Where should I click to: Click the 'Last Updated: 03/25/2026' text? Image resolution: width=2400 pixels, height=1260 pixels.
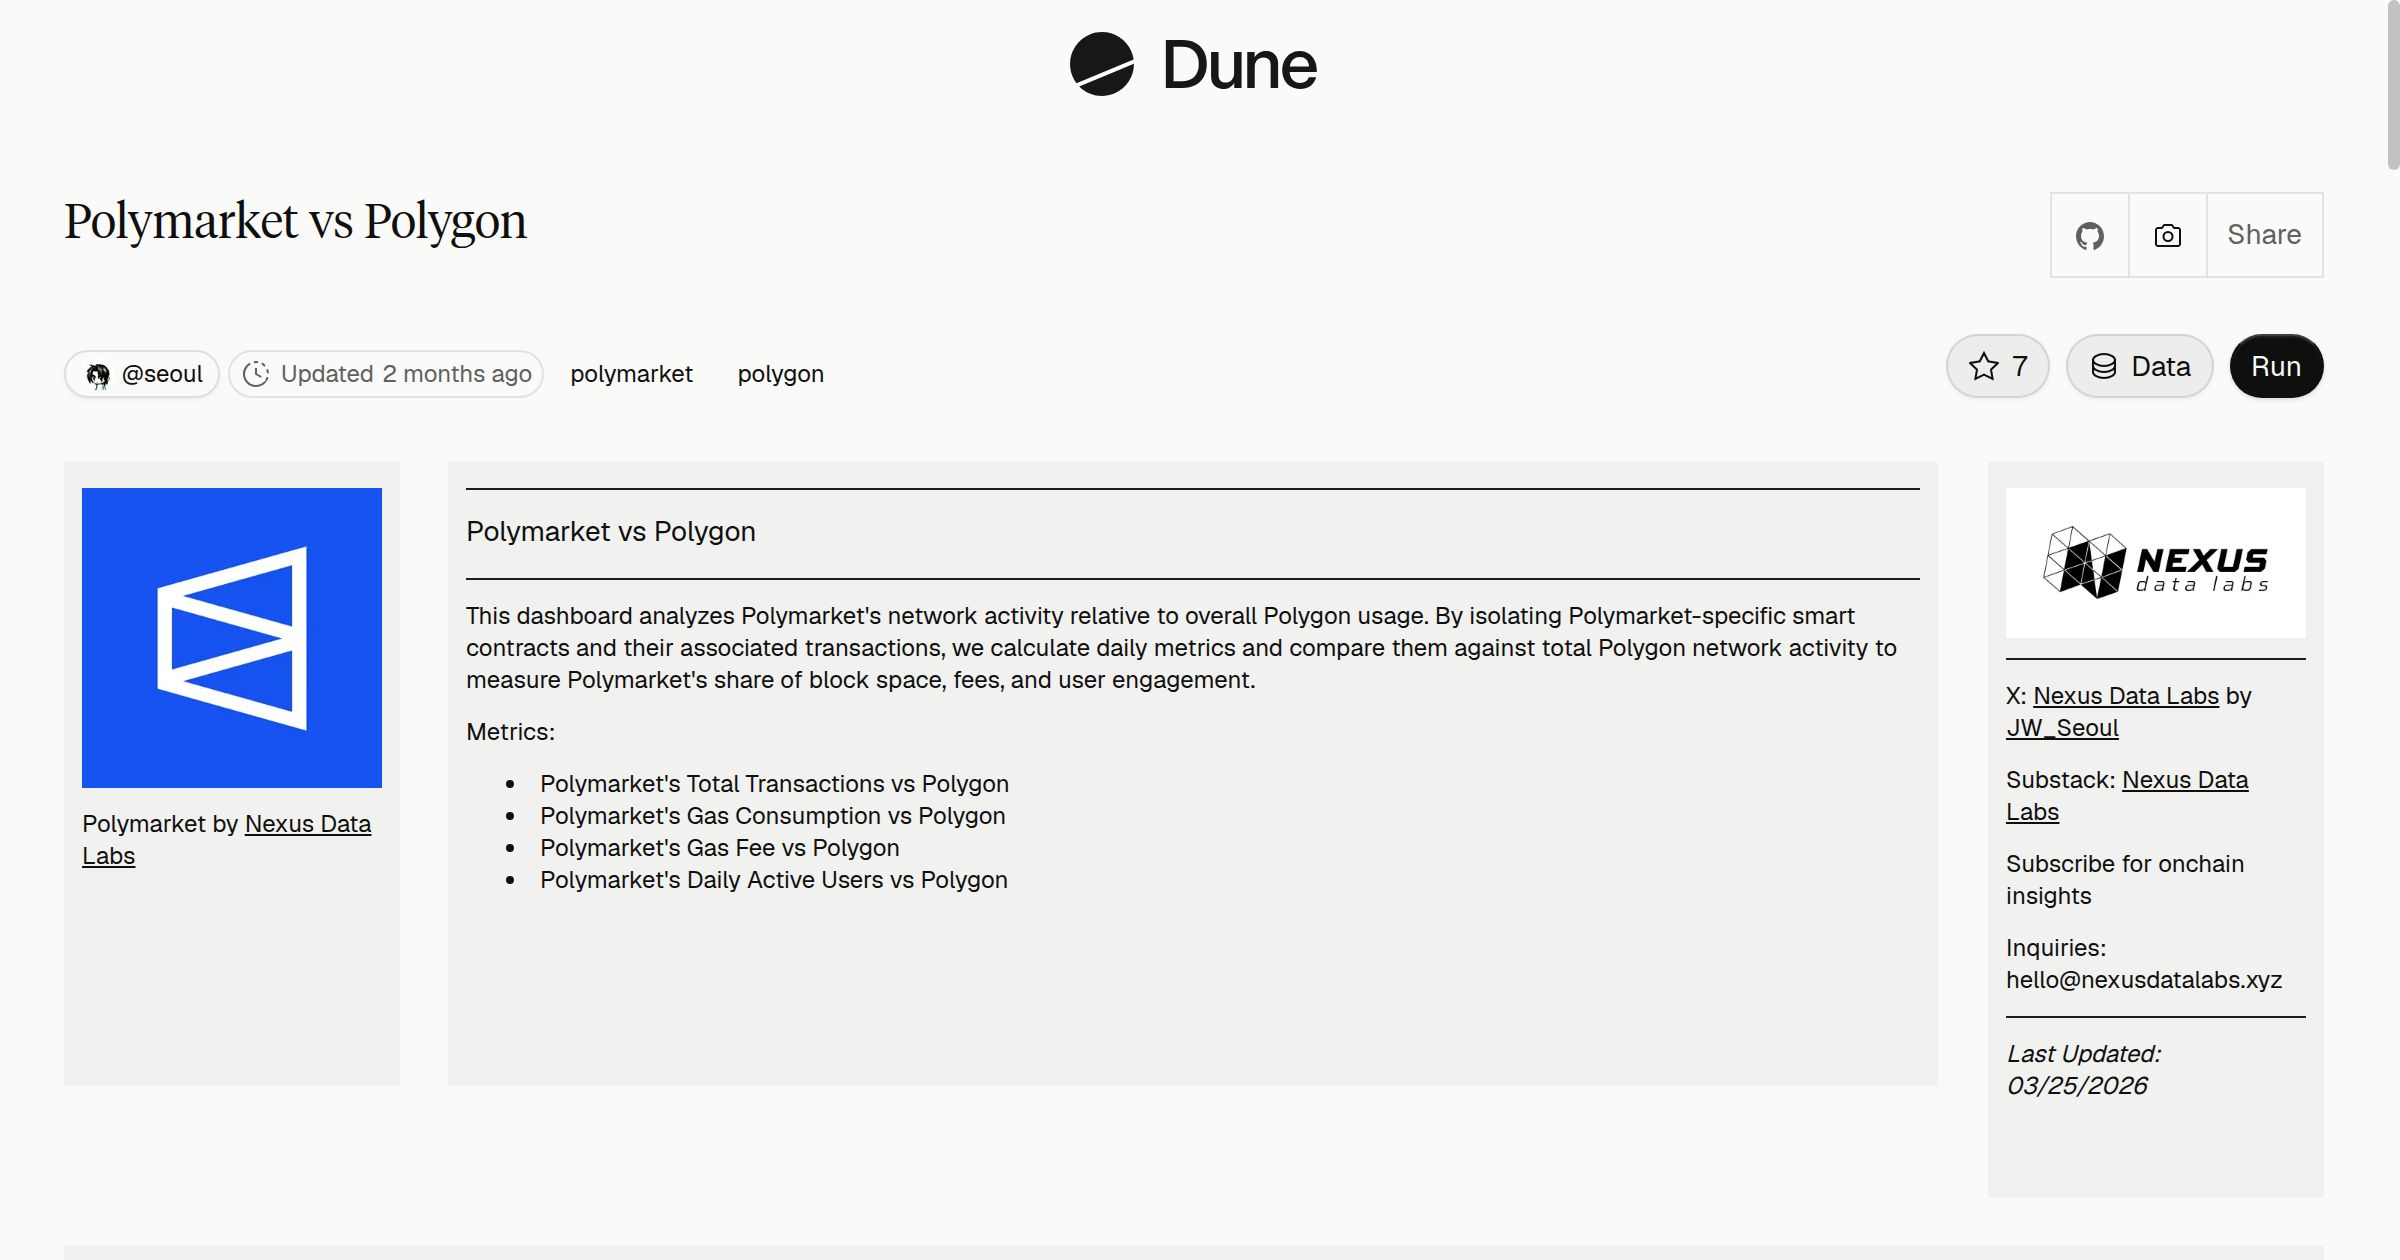[x=2084, y=1070]
